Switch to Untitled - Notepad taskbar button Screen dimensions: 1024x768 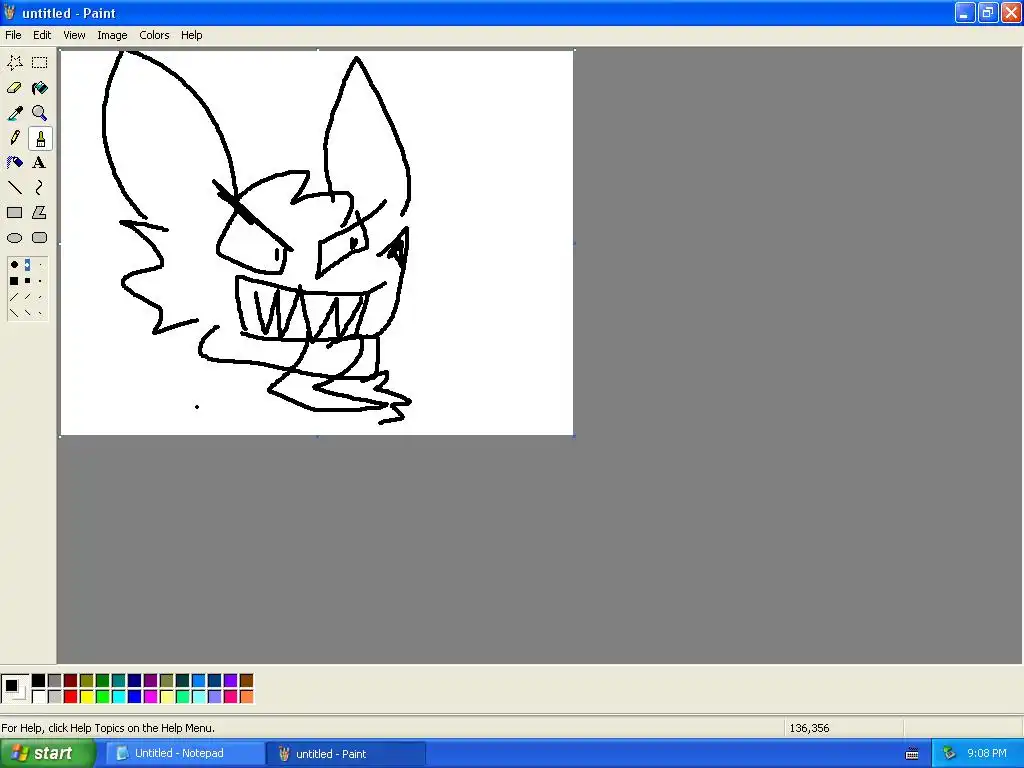coord(185,754)
